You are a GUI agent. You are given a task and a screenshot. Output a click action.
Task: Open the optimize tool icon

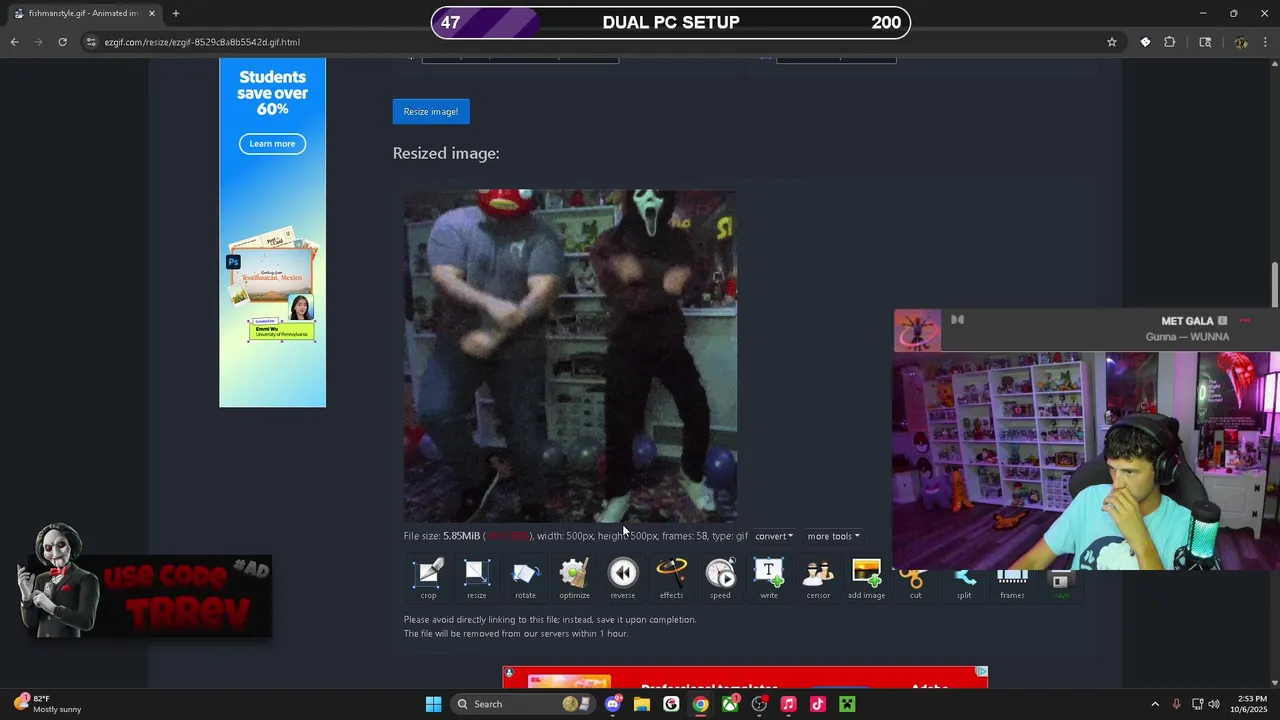pyautogui.click(x=574, y=579)
